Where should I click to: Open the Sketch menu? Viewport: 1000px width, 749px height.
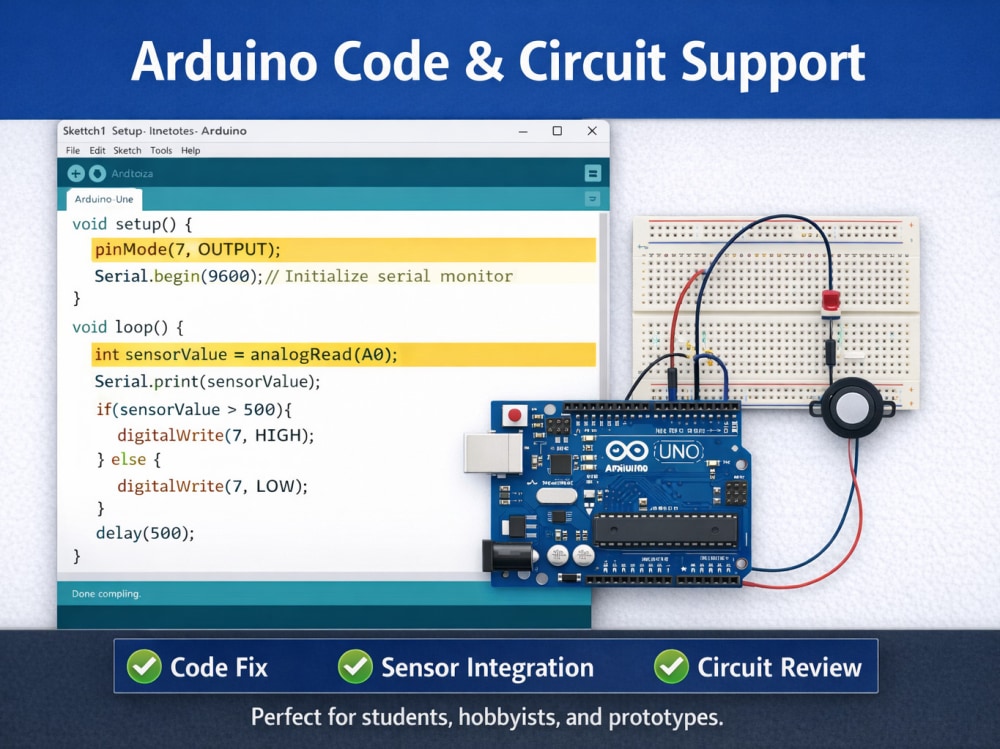128,151
